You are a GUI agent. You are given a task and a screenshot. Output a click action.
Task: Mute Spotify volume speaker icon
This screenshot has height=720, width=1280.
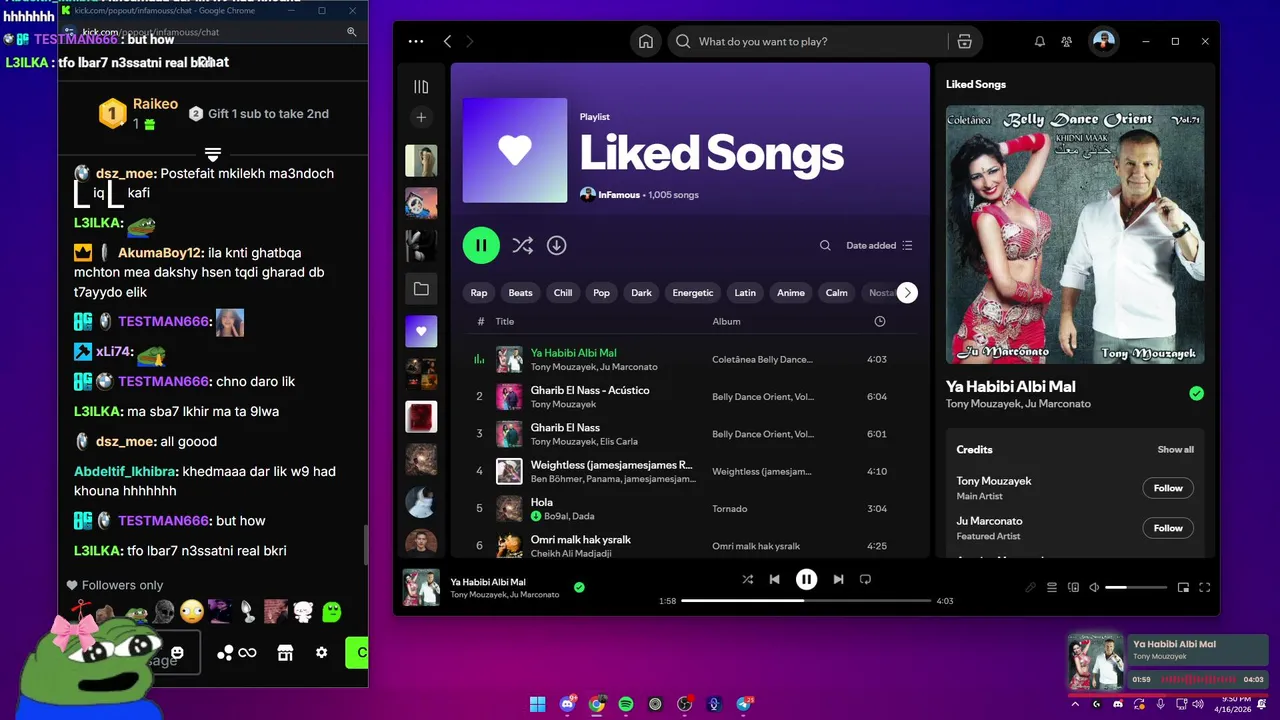click(x=1094, y=588)
